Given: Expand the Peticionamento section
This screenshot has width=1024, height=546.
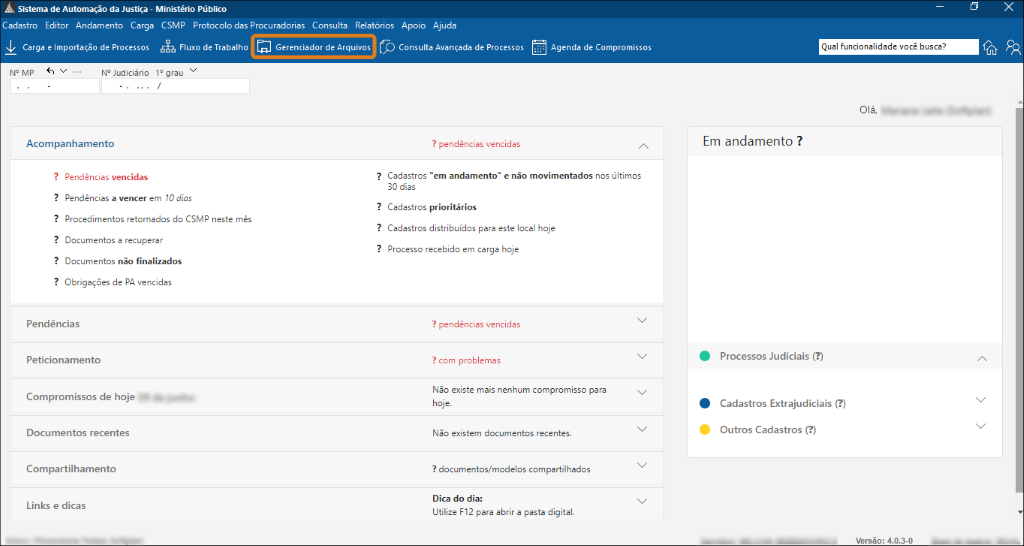Looking at the screenshot, I should [x=643, y=356].
